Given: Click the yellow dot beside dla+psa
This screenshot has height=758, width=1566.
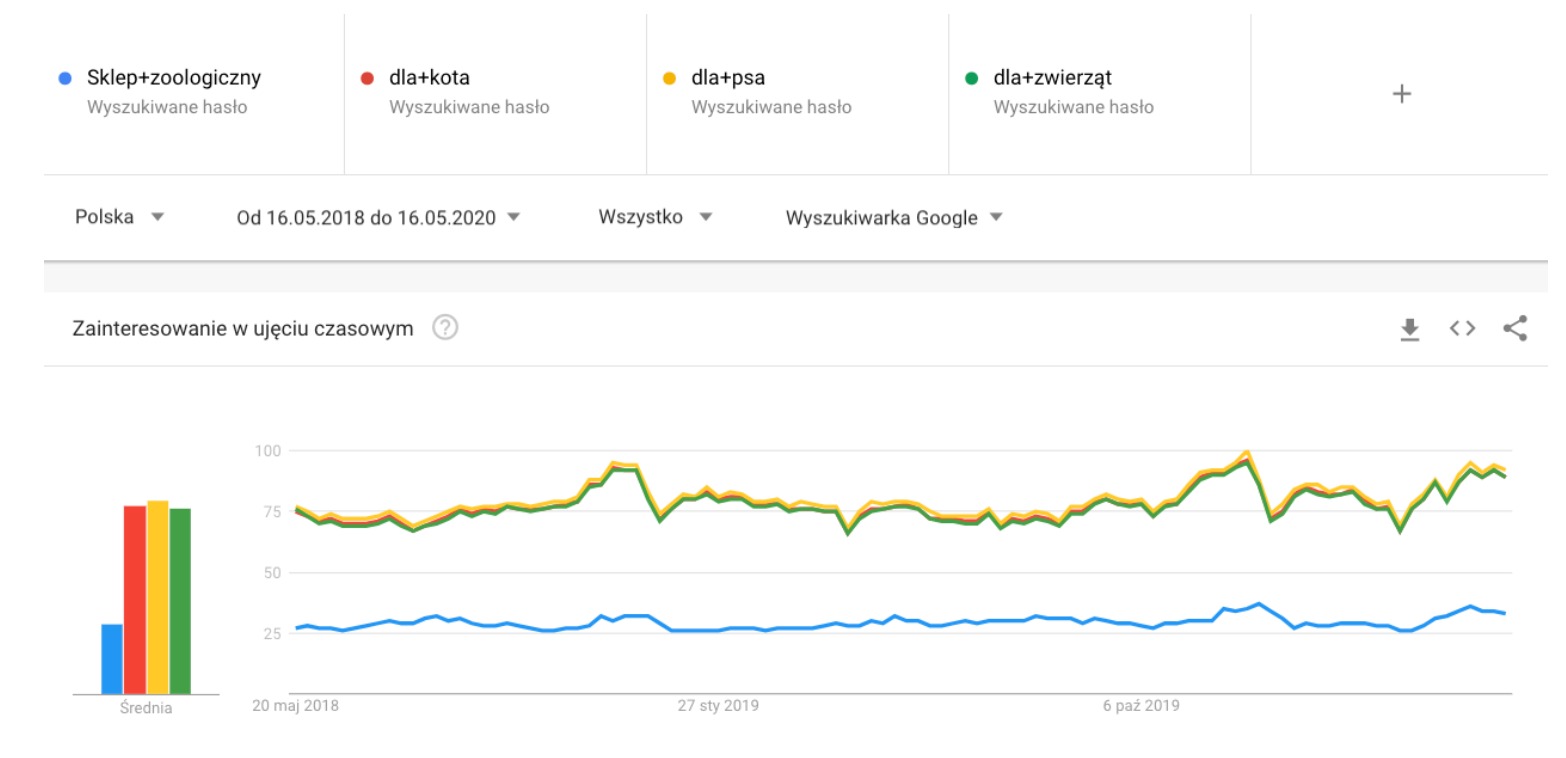Looking at the screenshot, I should [669, 78].
